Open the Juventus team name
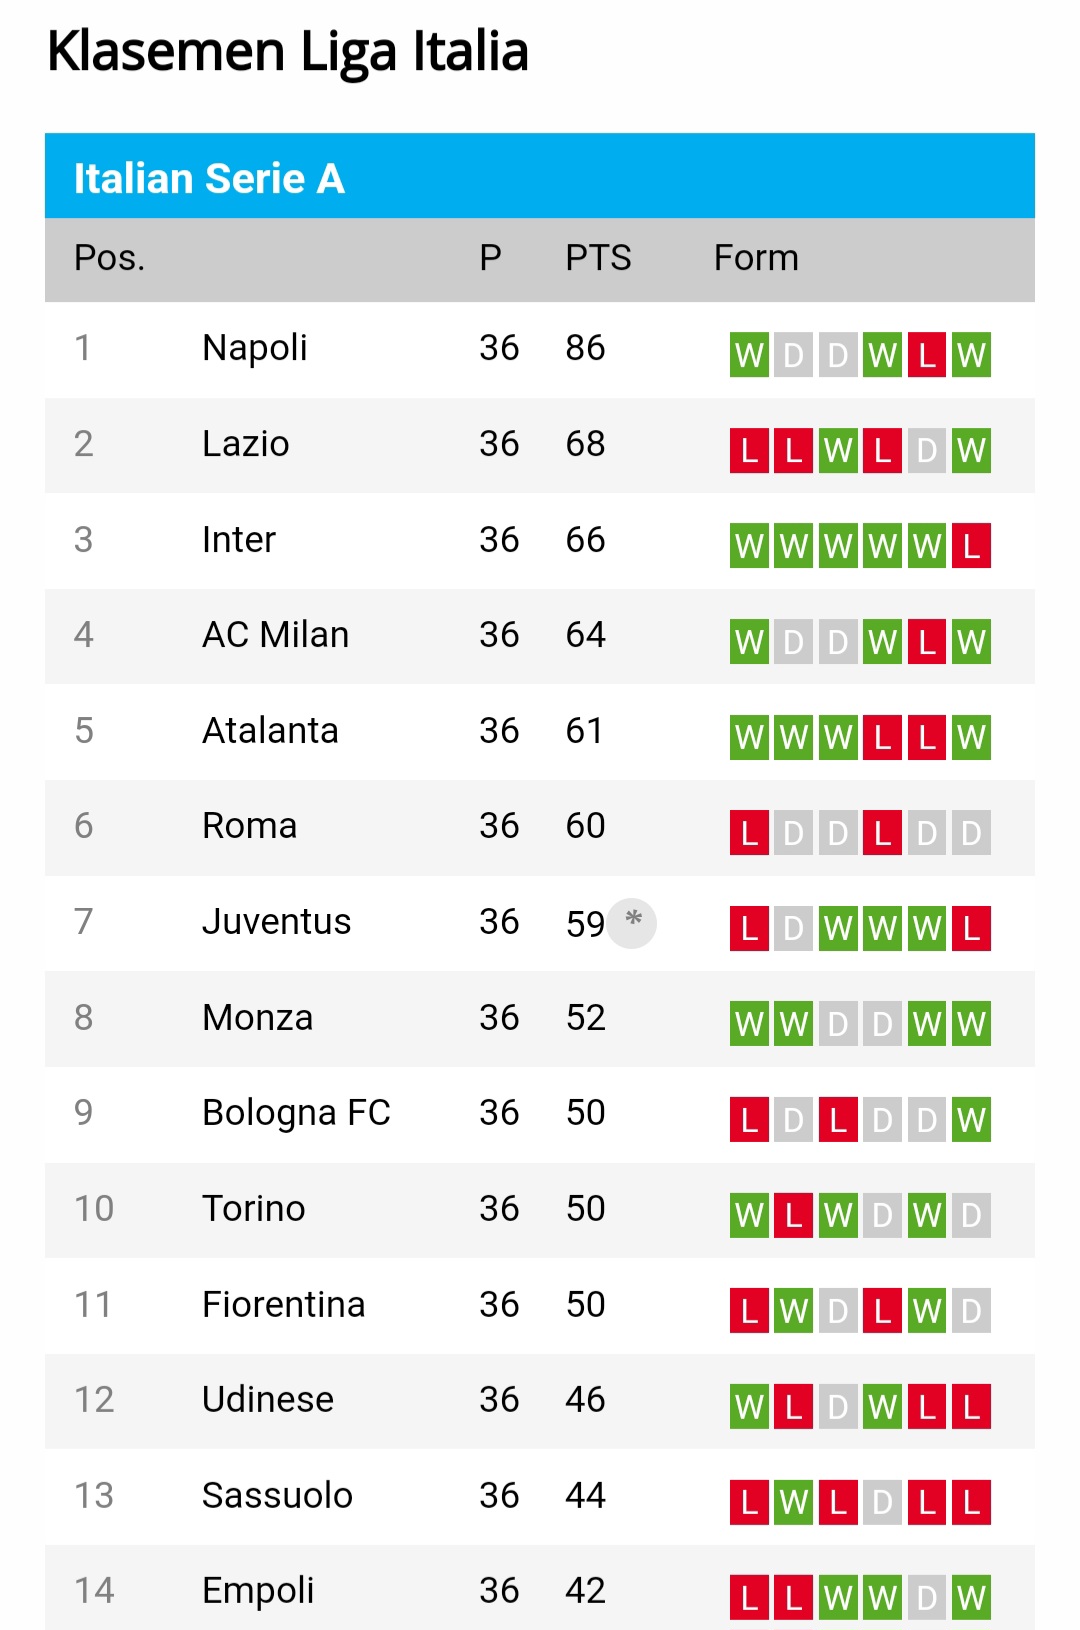The height and width of the screenshot is (1630, 1080). (276, 922)
